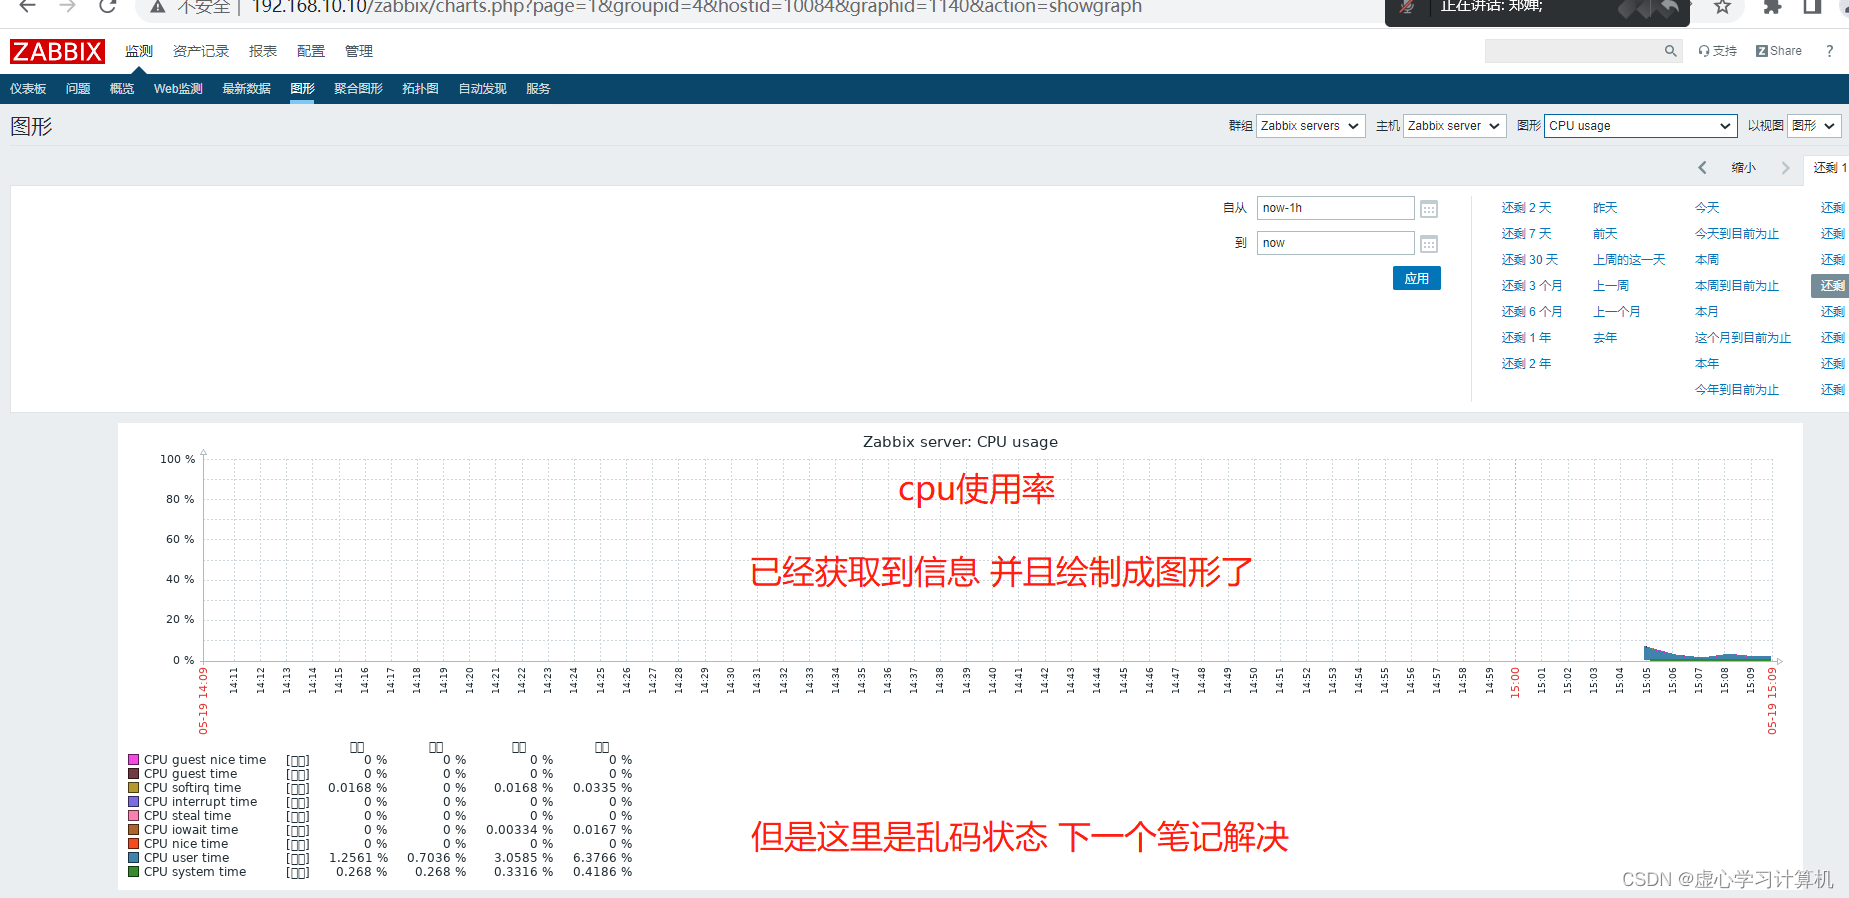Go to the Problems submenu
The width and height of the screenshot is (1849, 898).
(78, 89)
